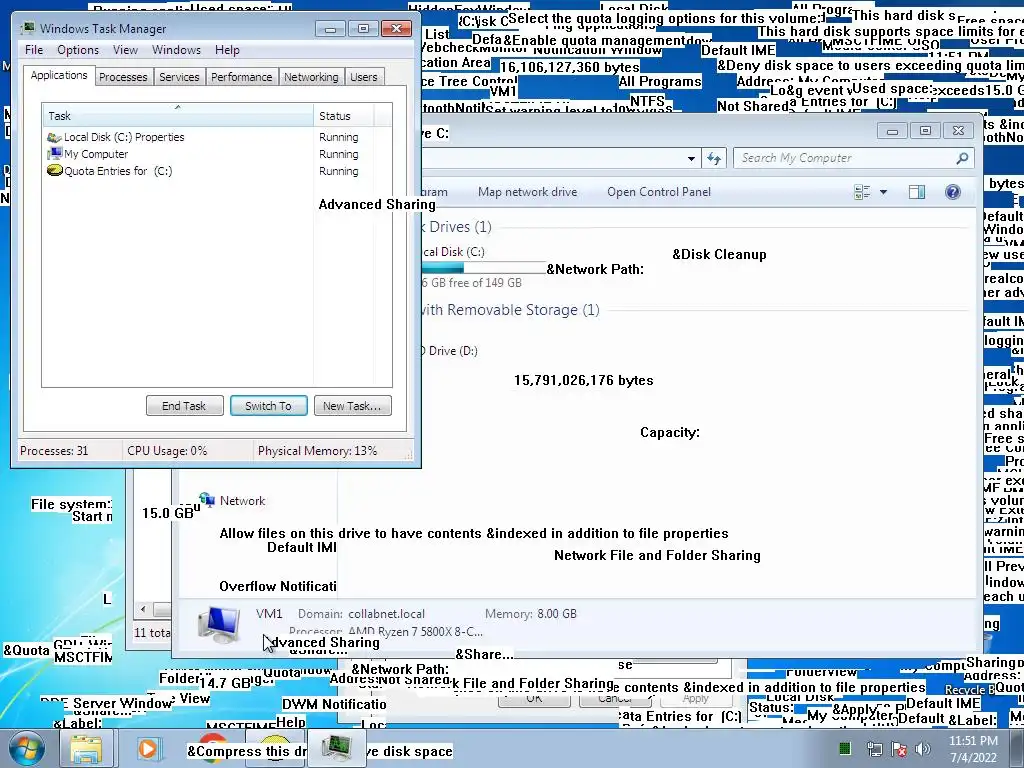
Task: Click the Local Disk (C:) usage bar
Action: 483,268
